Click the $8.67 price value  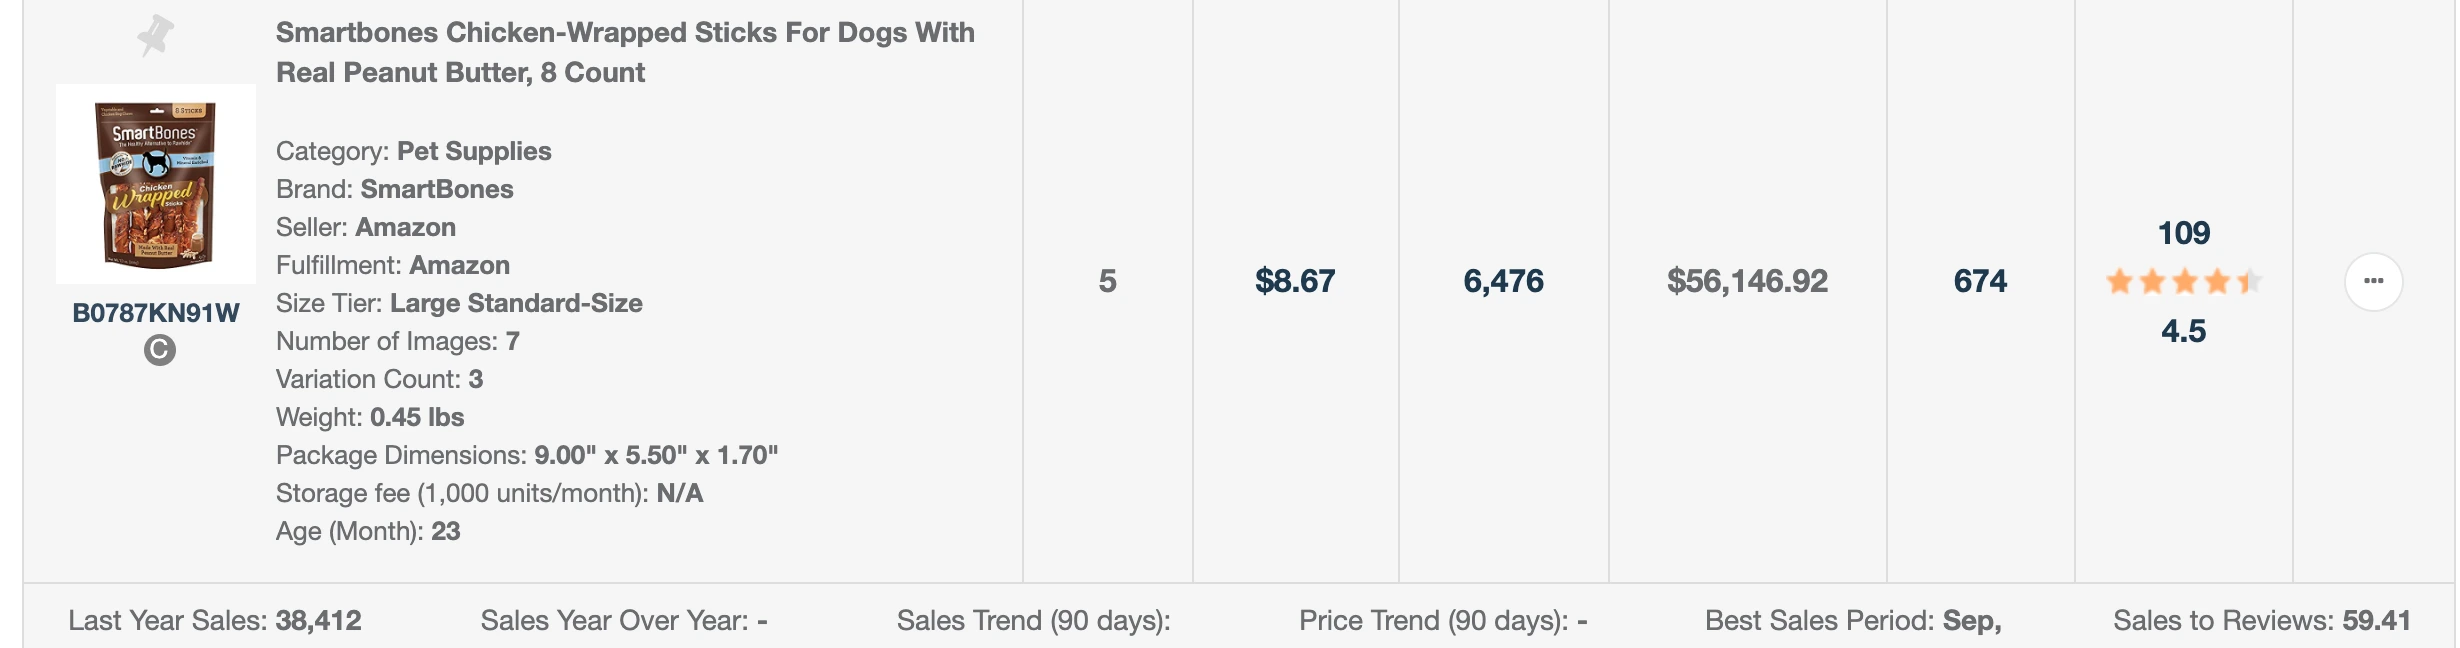point(1295,281)
